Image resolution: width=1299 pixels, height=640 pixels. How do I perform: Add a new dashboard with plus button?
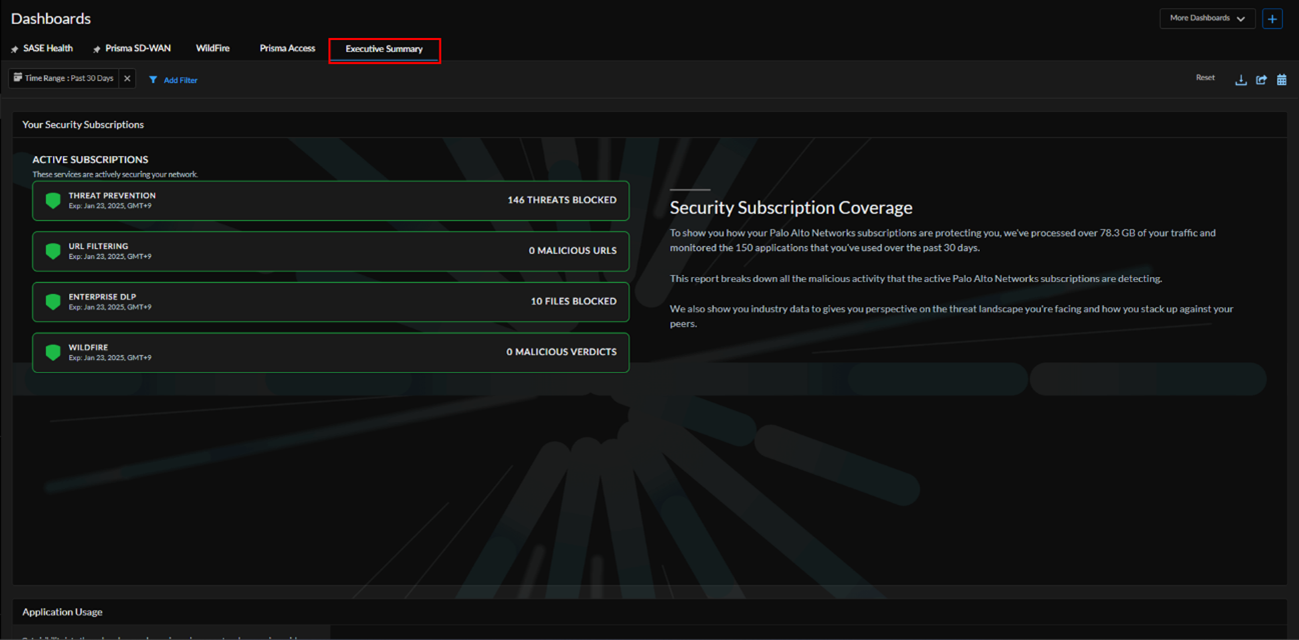(x=1272, y=19)
